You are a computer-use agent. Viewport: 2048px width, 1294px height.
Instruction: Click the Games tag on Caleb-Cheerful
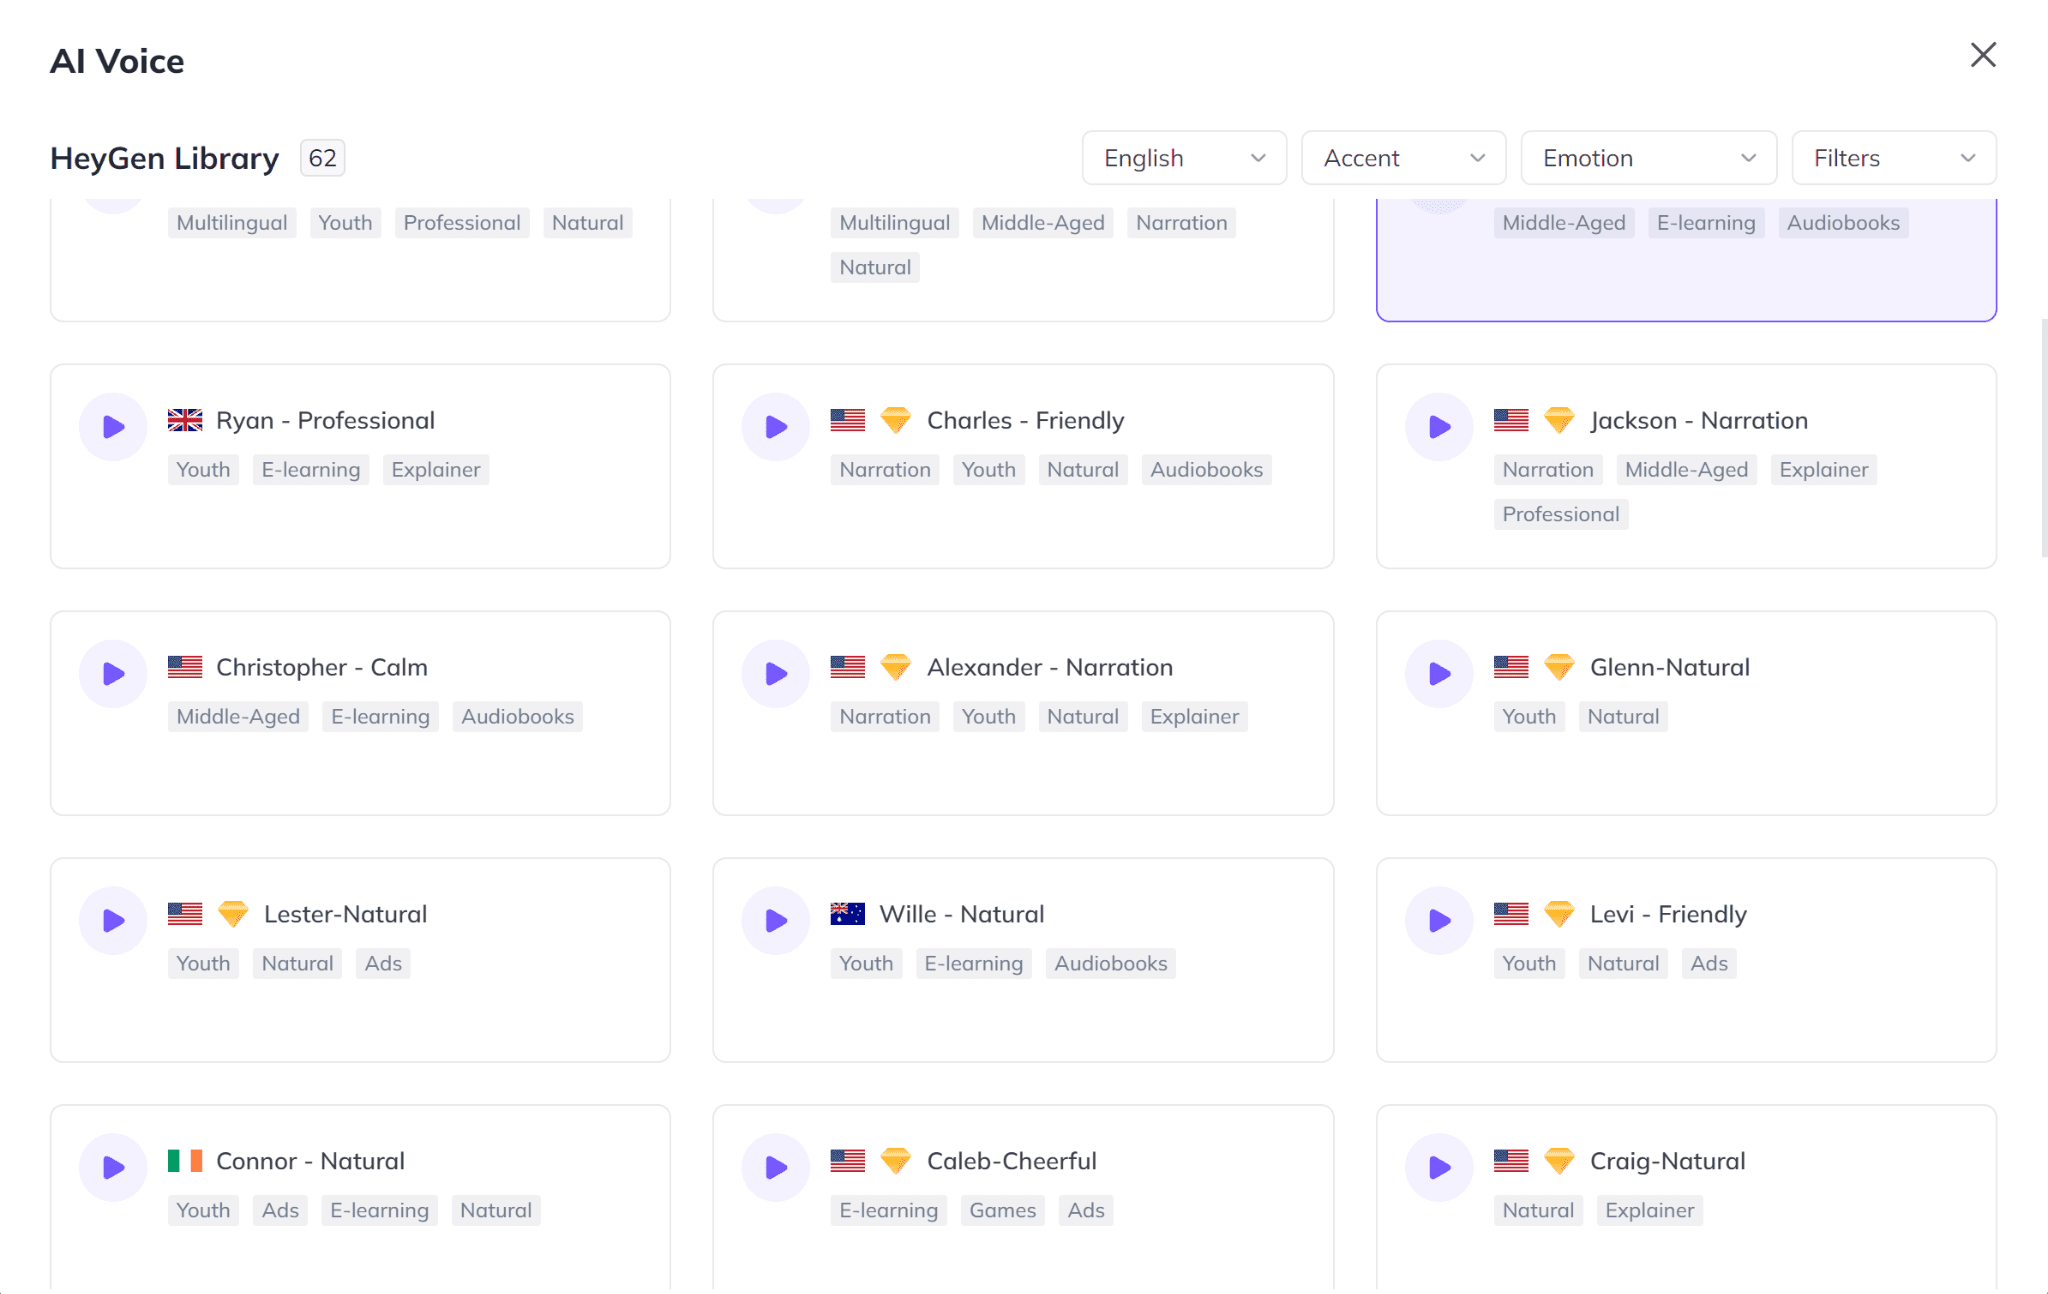tap(1002, 1211)
